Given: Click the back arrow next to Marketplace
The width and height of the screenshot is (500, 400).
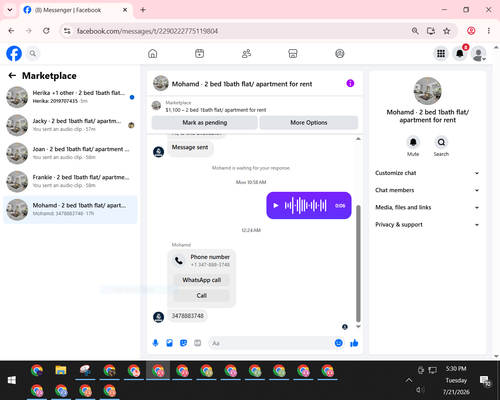Looking at the screenshot, I should point(12,76).
